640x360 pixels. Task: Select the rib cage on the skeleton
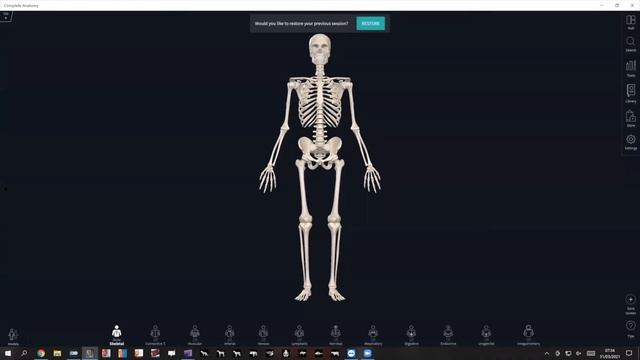coord(320,103)
